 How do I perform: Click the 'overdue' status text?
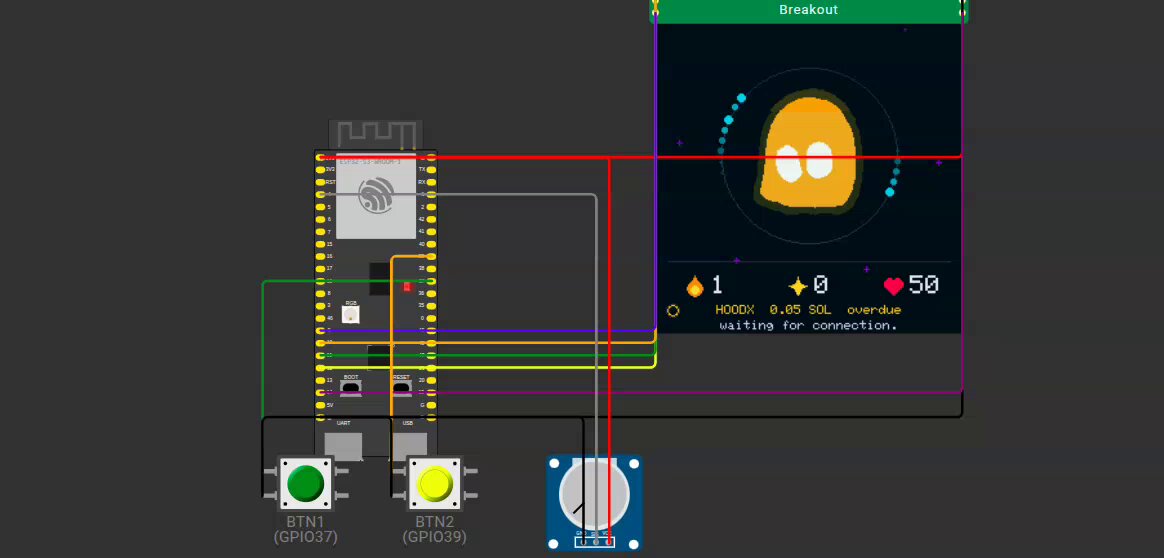(x=874, y=309)
